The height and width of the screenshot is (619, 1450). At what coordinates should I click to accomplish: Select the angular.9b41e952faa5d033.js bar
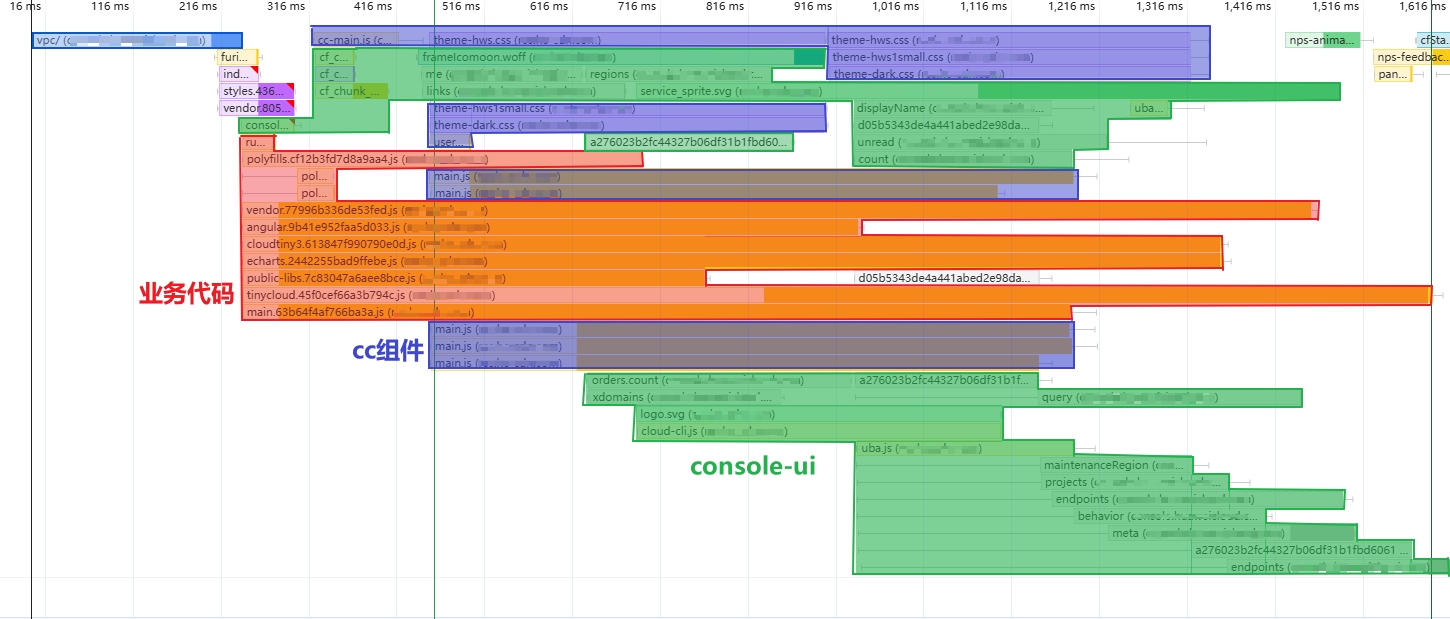[x=551, y=227]
